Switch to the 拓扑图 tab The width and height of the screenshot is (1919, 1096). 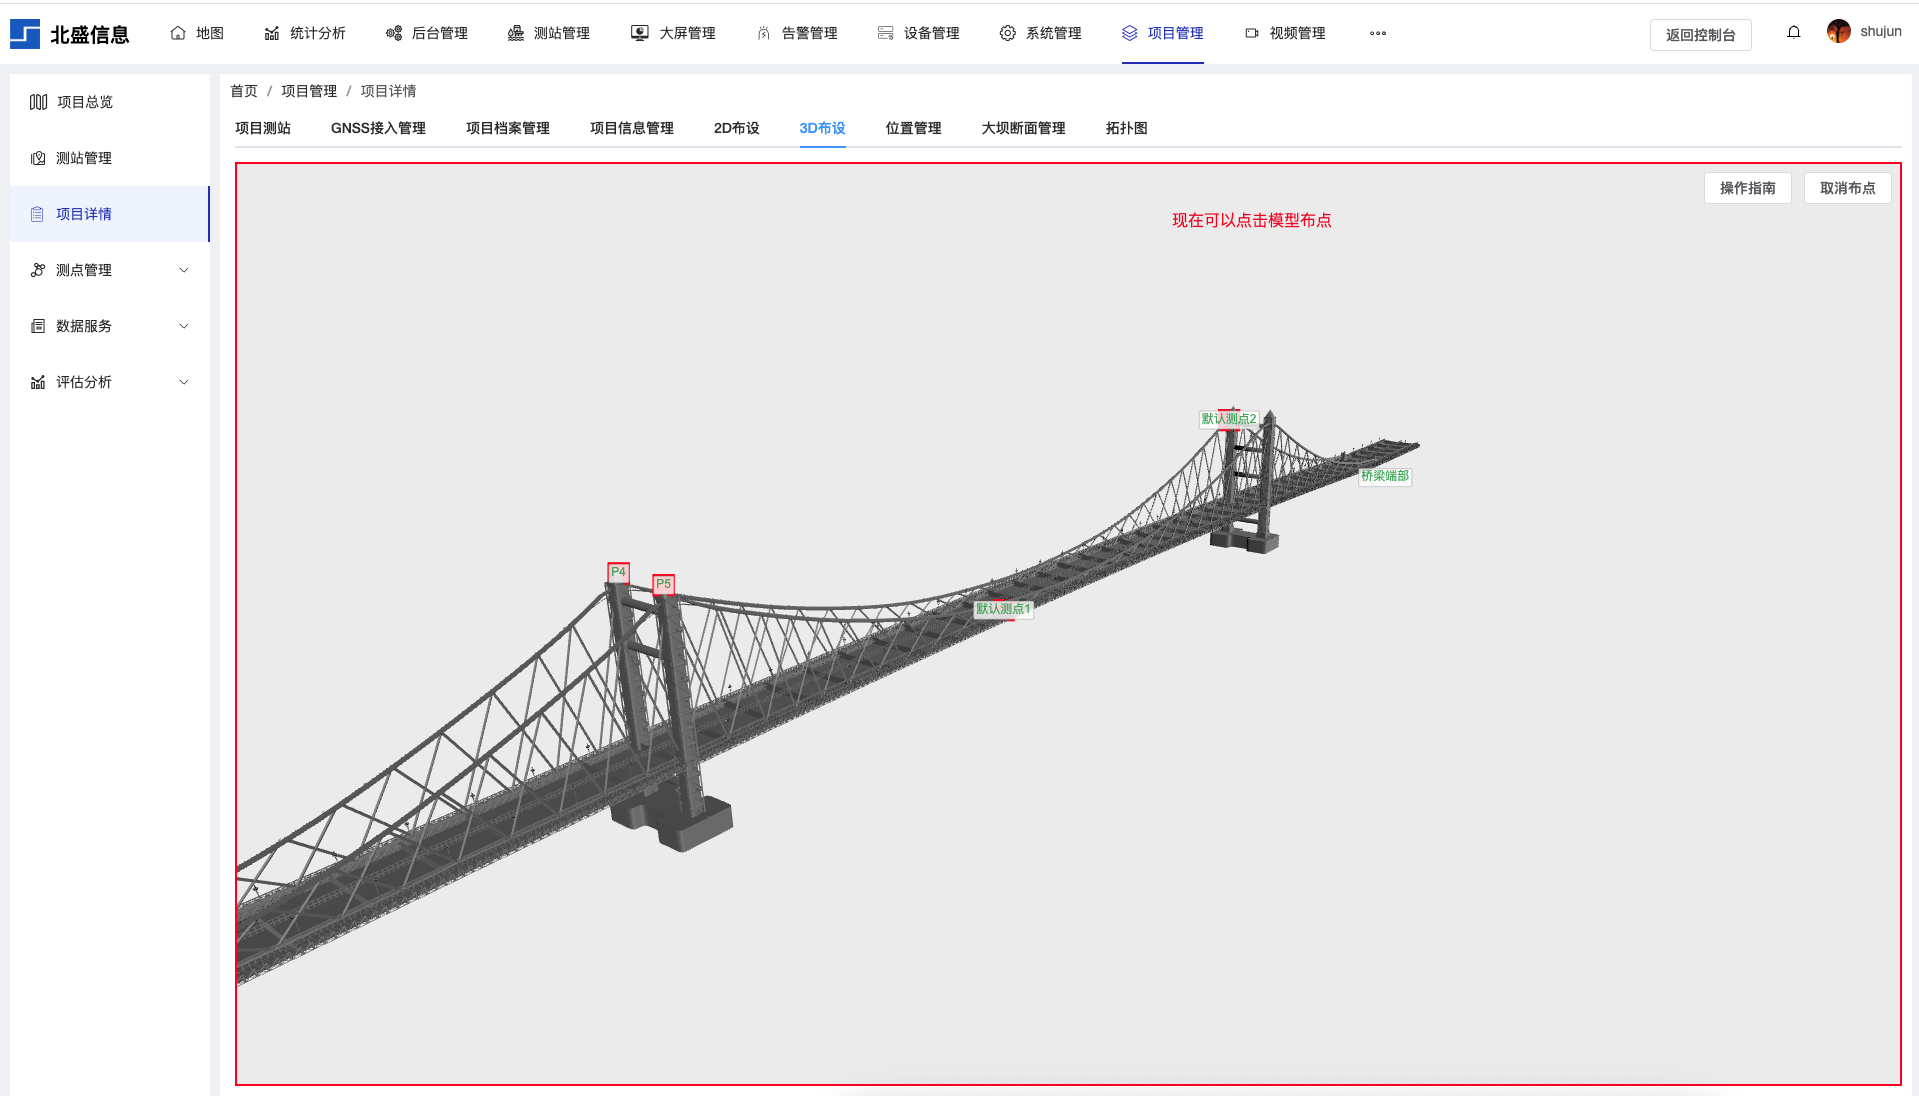point(1126,128)
